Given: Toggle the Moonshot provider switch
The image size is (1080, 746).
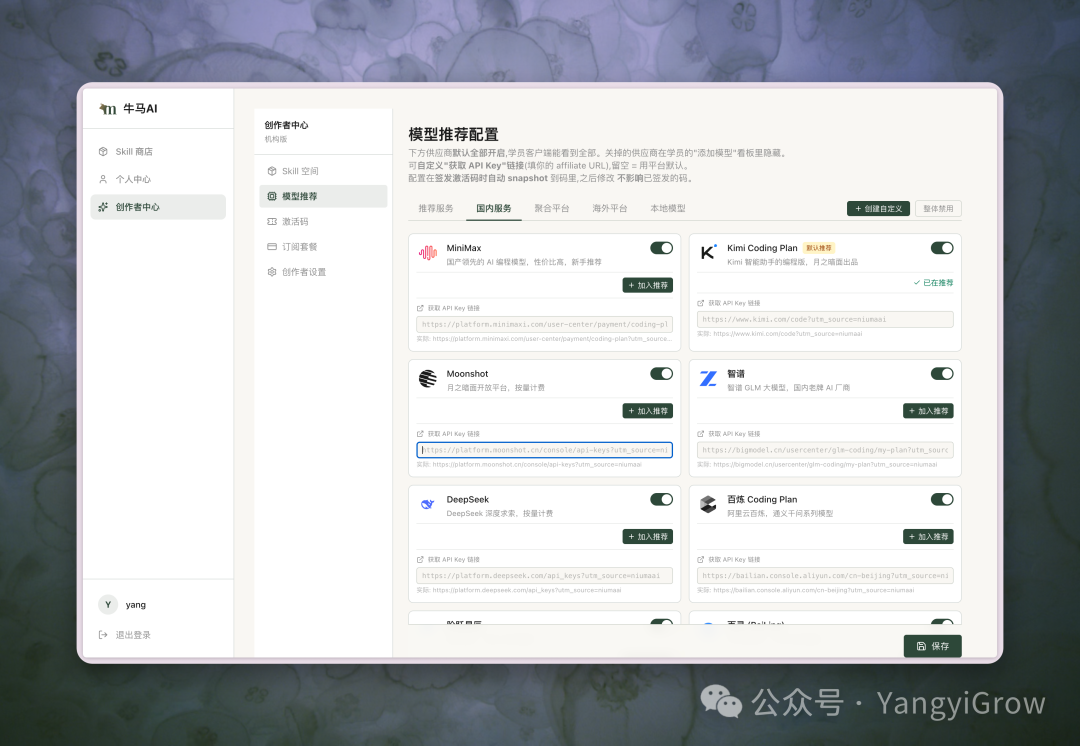Looking at the screenshot, I should click(661, 373).
